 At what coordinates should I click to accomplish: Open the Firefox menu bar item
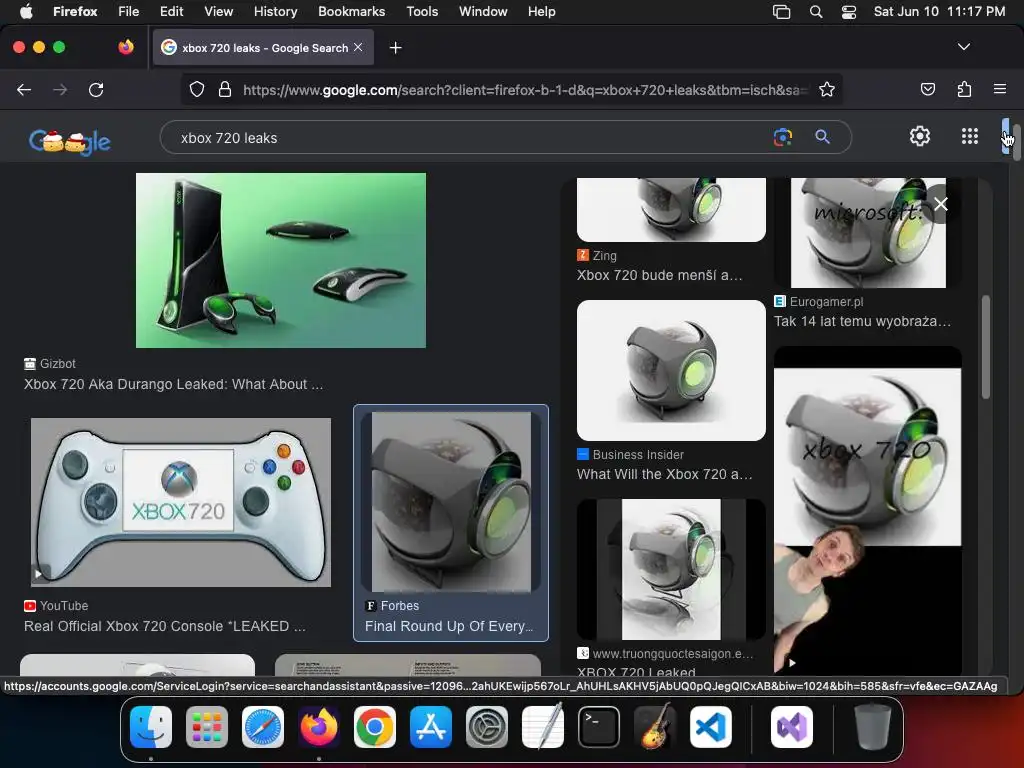(x=75, y=11)
